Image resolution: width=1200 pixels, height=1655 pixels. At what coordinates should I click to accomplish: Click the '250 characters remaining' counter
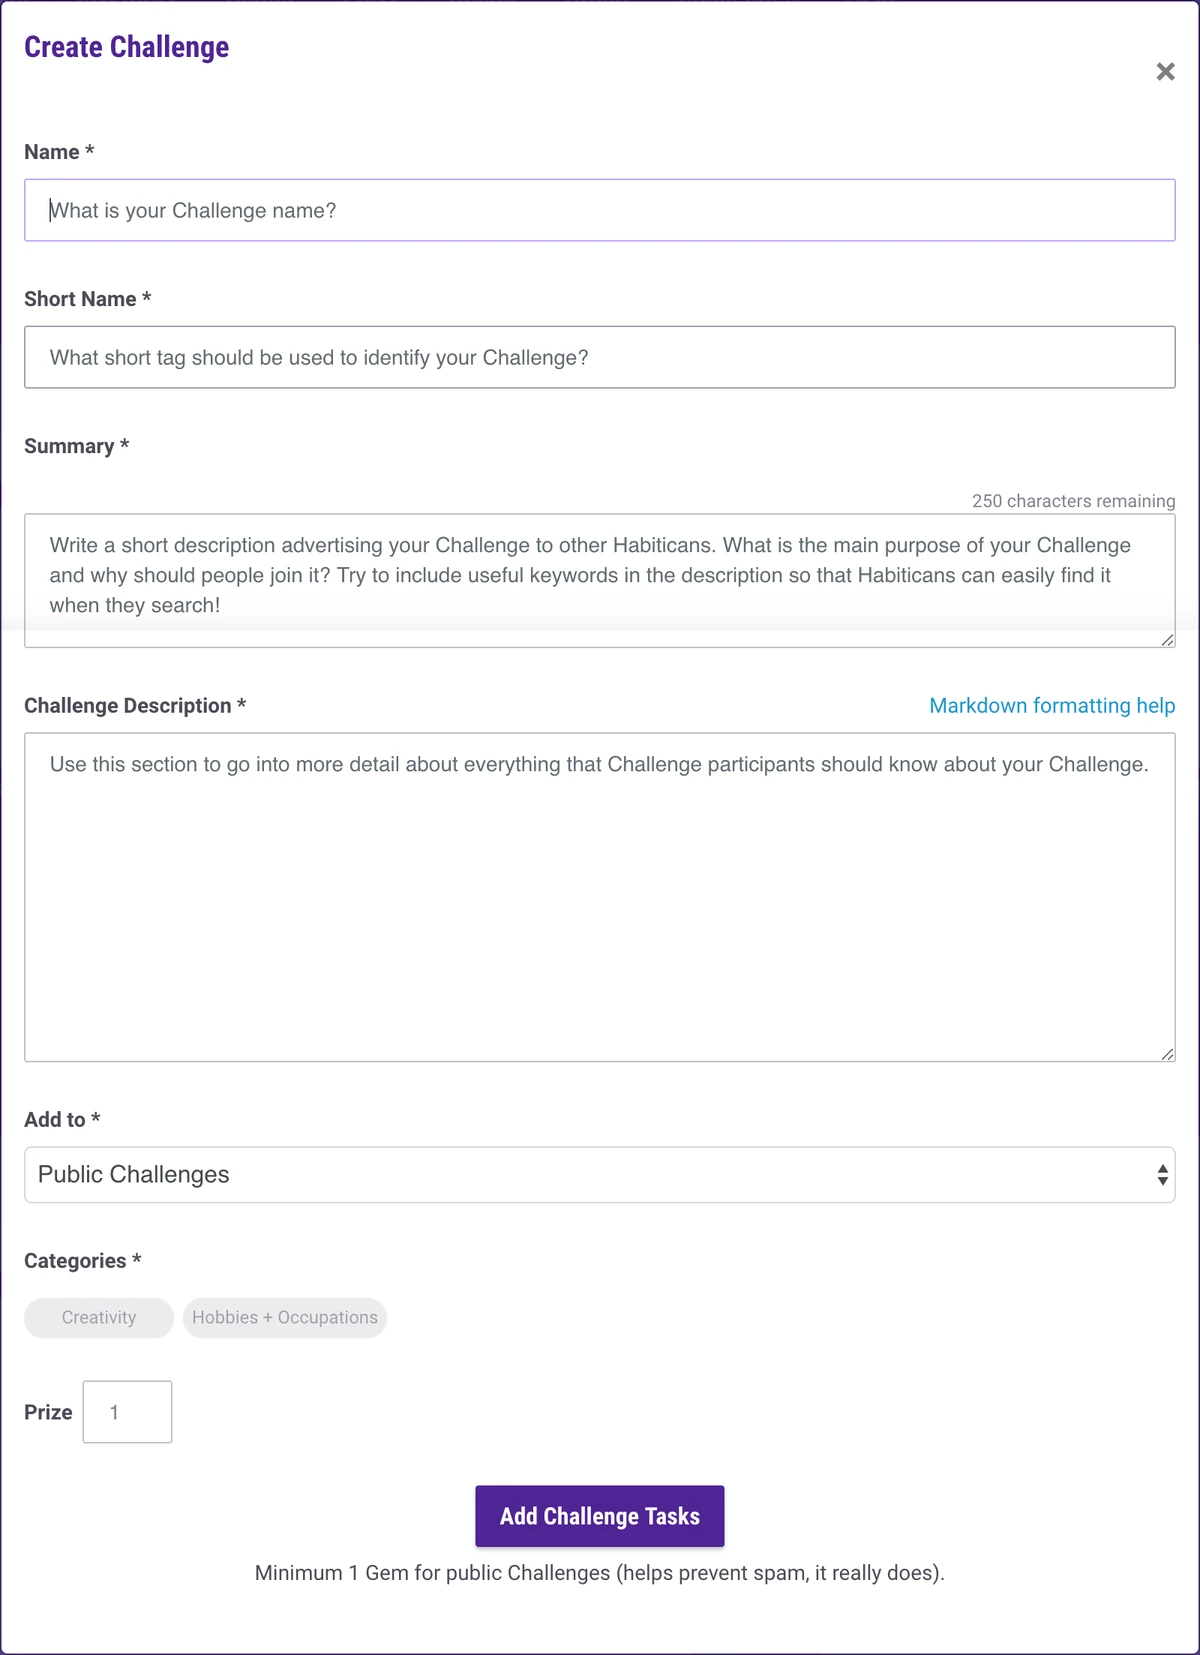coord(1073,501)
